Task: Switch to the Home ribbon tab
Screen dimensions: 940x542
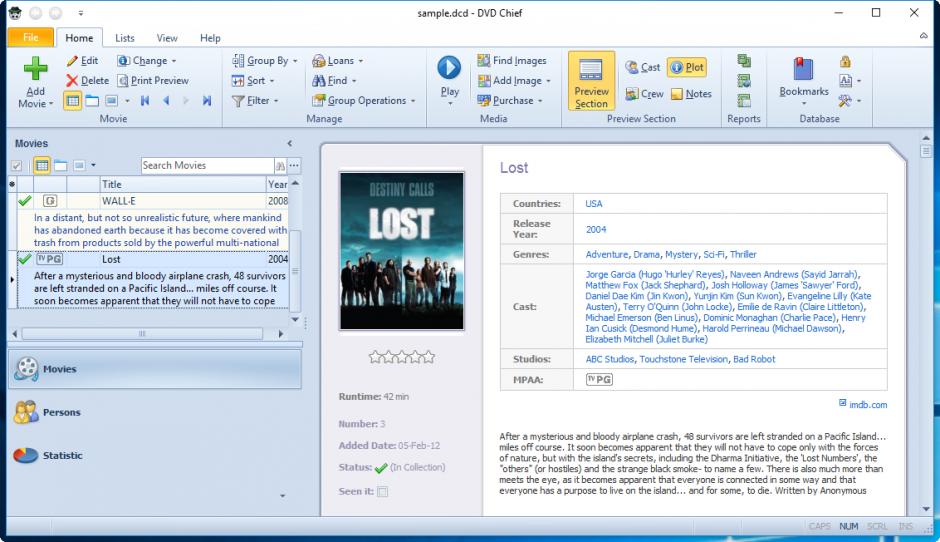Action: click(79, 38)
